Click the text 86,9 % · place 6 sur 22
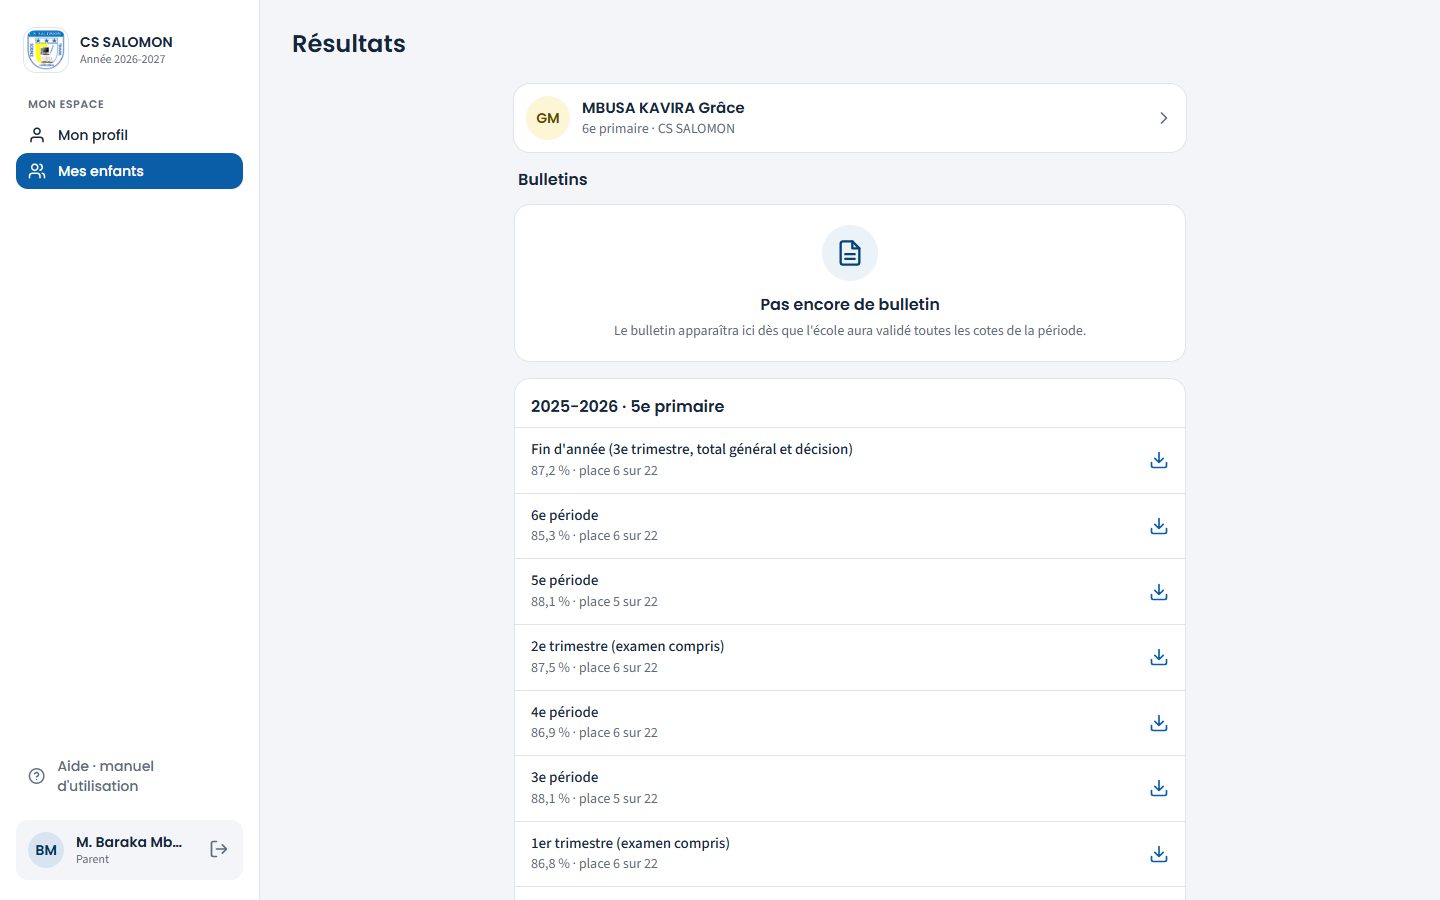Viewport: 1440px width, 900px height. coord(594,733)
